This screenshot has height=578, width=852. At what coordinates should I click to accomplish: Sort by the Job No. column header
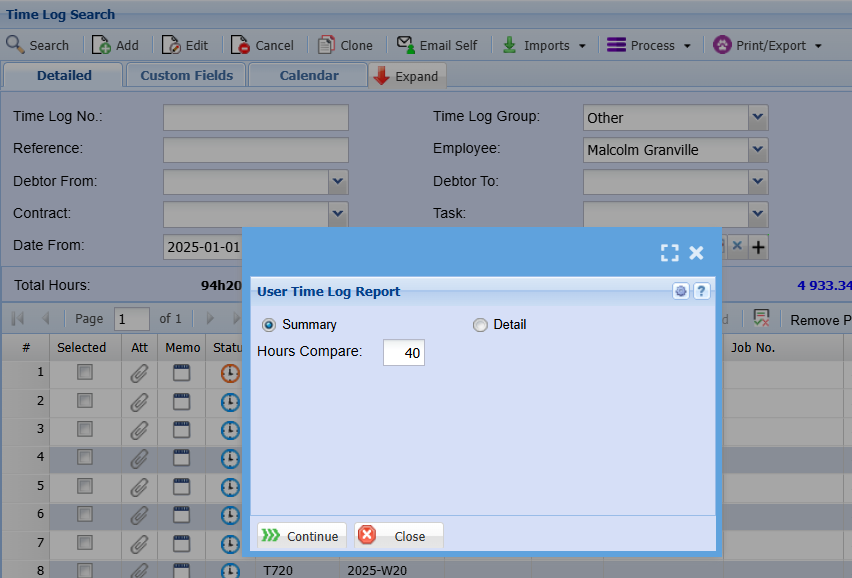point(783,348)
